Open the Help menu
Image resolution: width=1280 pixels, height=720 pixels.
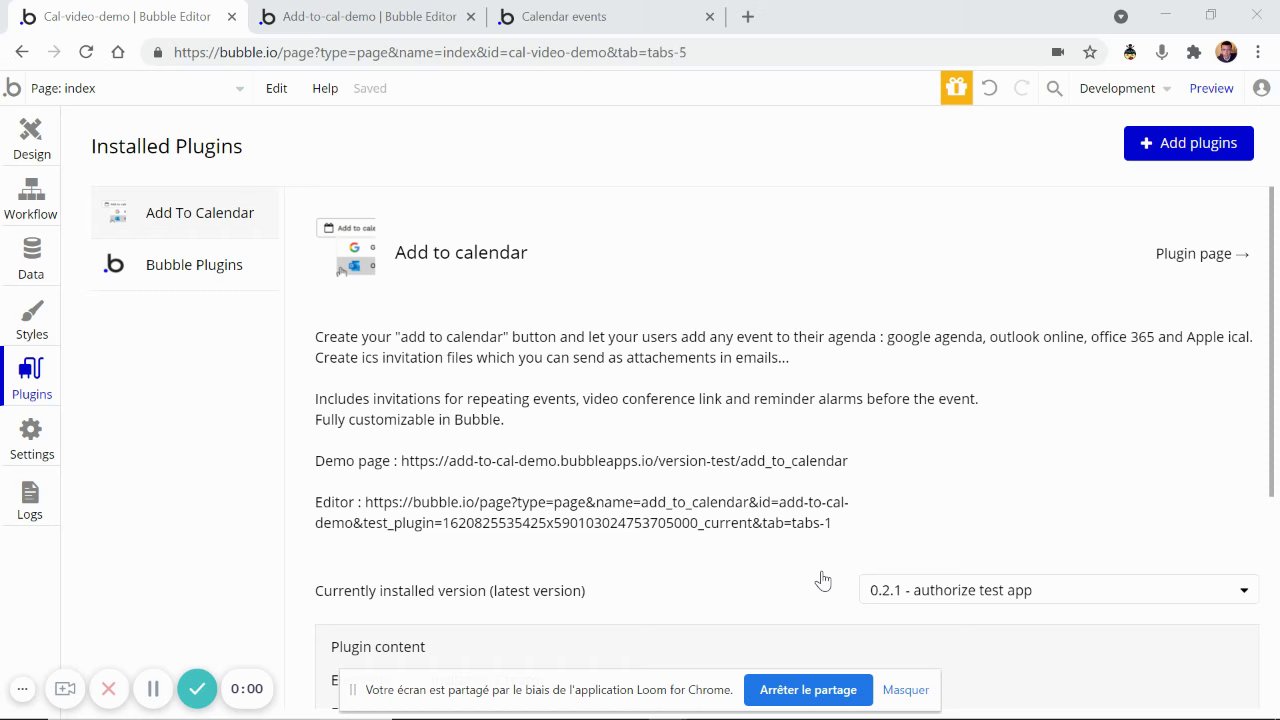(x=325, y=88)
